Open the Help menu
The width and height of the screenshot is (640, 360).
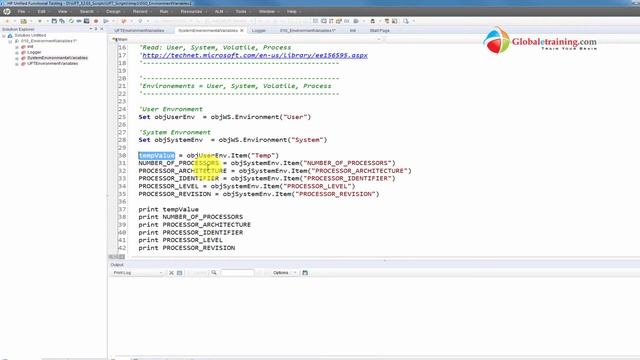(x=291, y=11)
